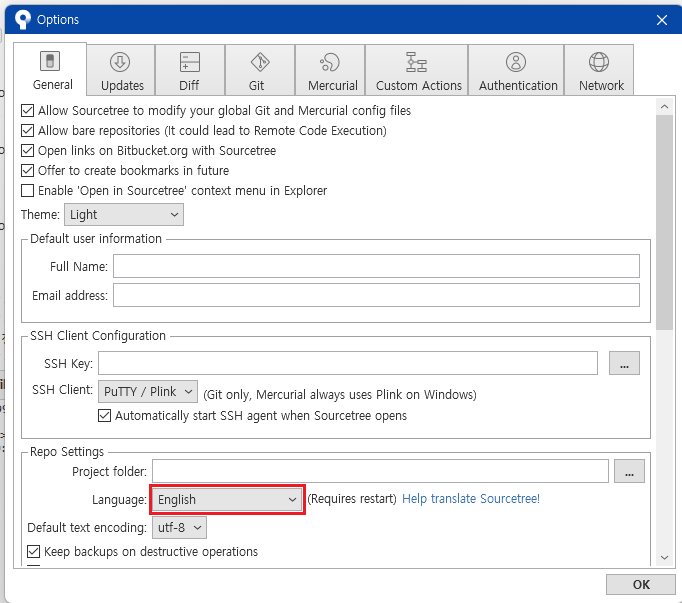Viewport: 682px width, 603px height.
Task: Click the Email address text field
Action: coord(376,295)
